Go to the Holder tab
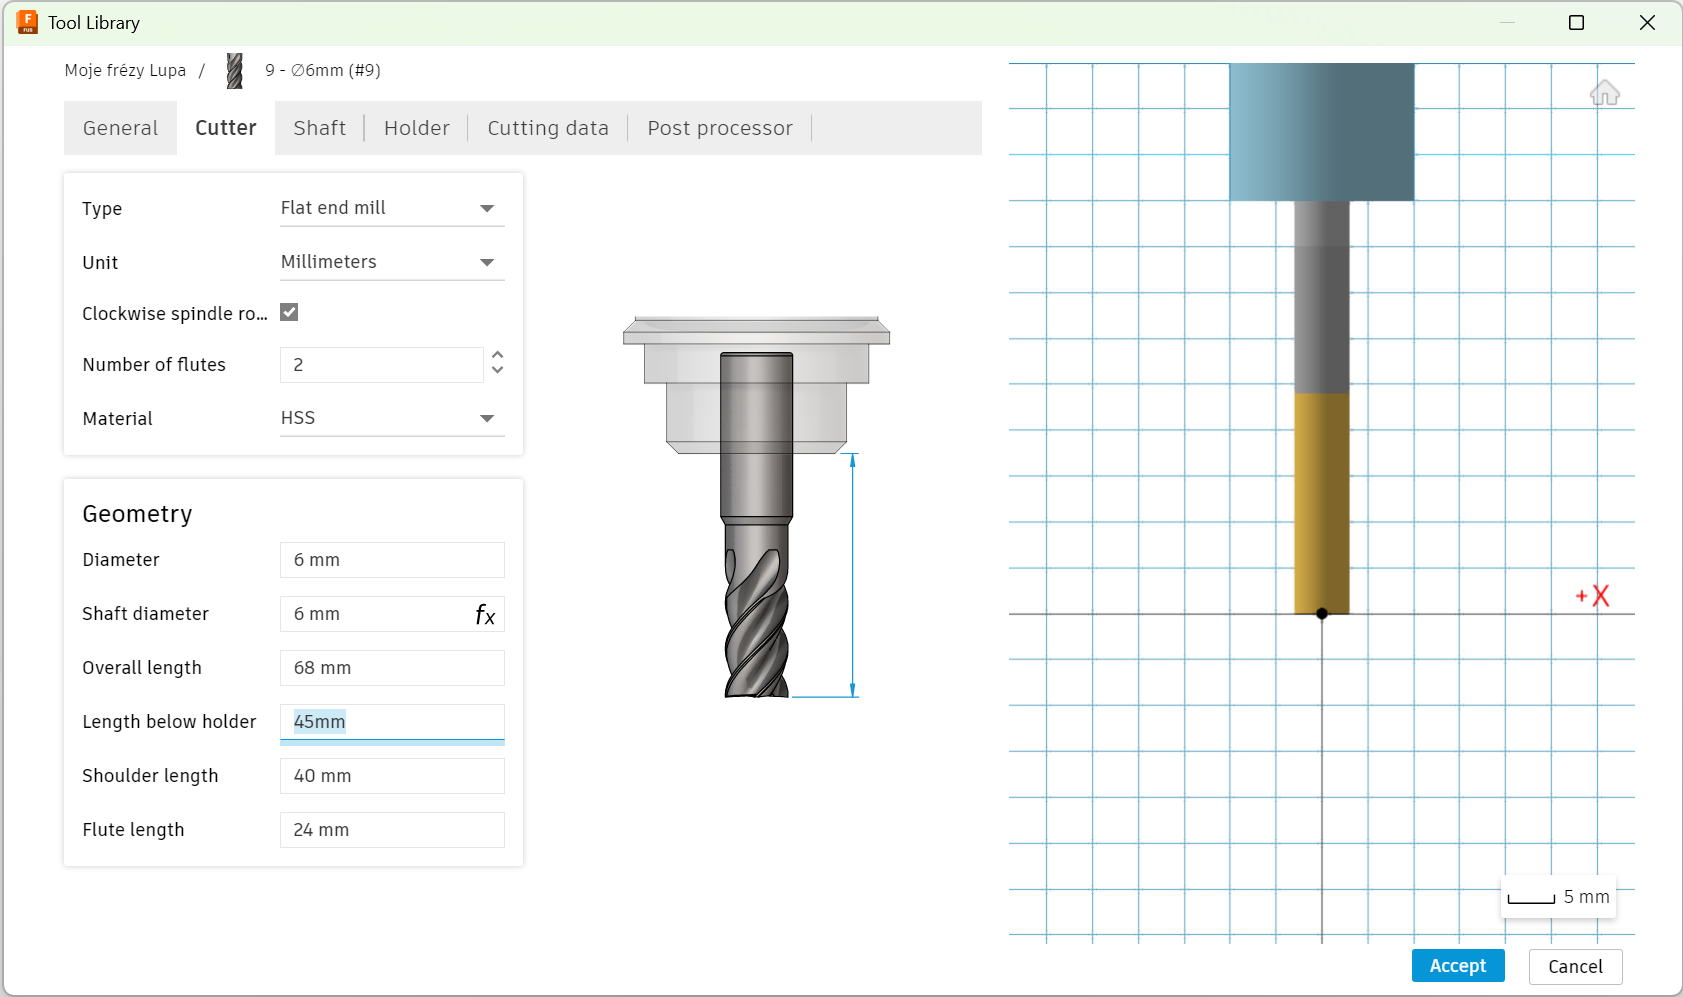The width and height of the screenshot is (1683, 997). pos(416,128)
